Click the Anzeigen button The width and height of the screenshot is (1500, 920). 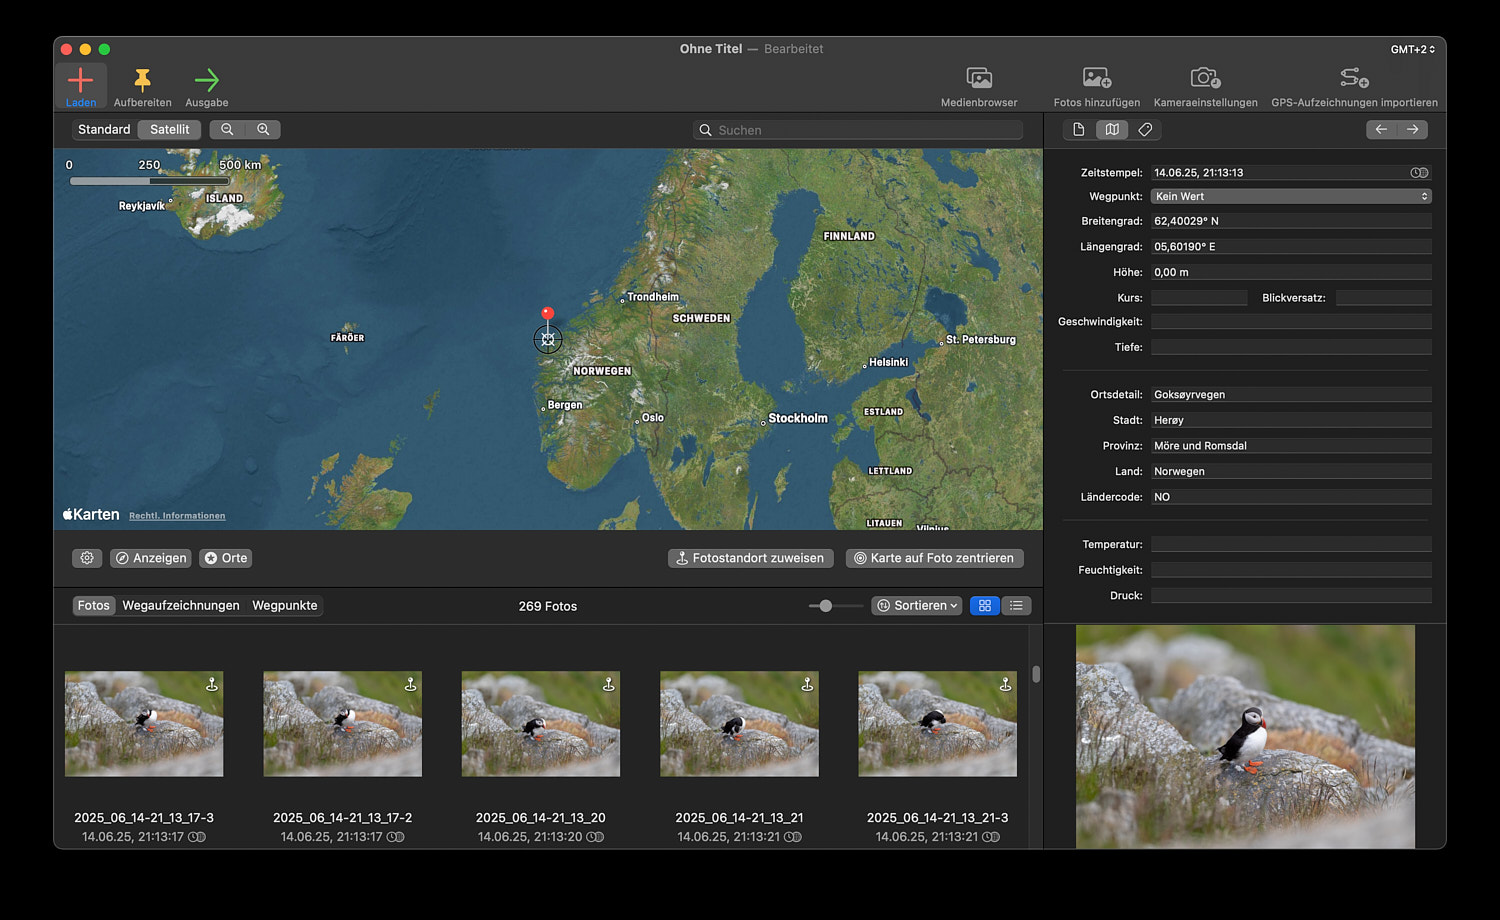pos(150,558)
